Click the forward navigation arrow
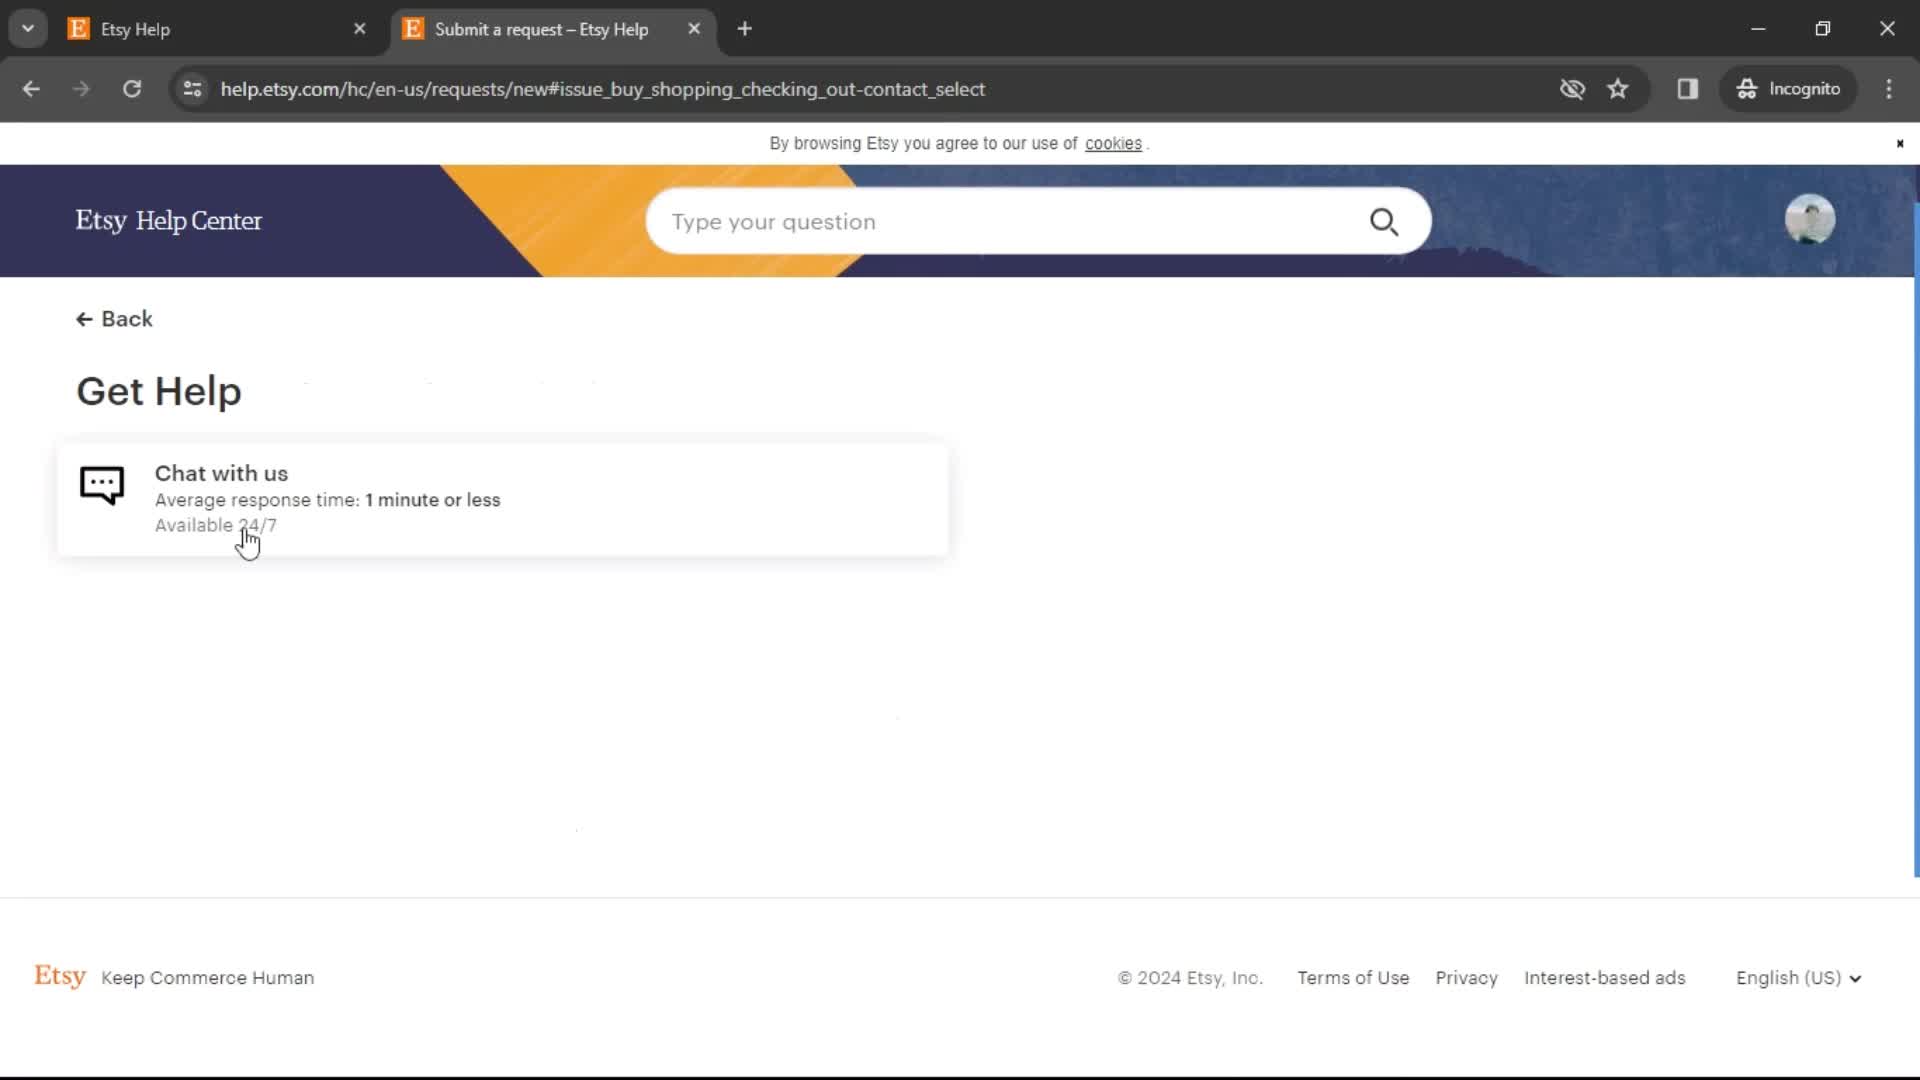1920x1080 pixels. click(x=81, y=89)
